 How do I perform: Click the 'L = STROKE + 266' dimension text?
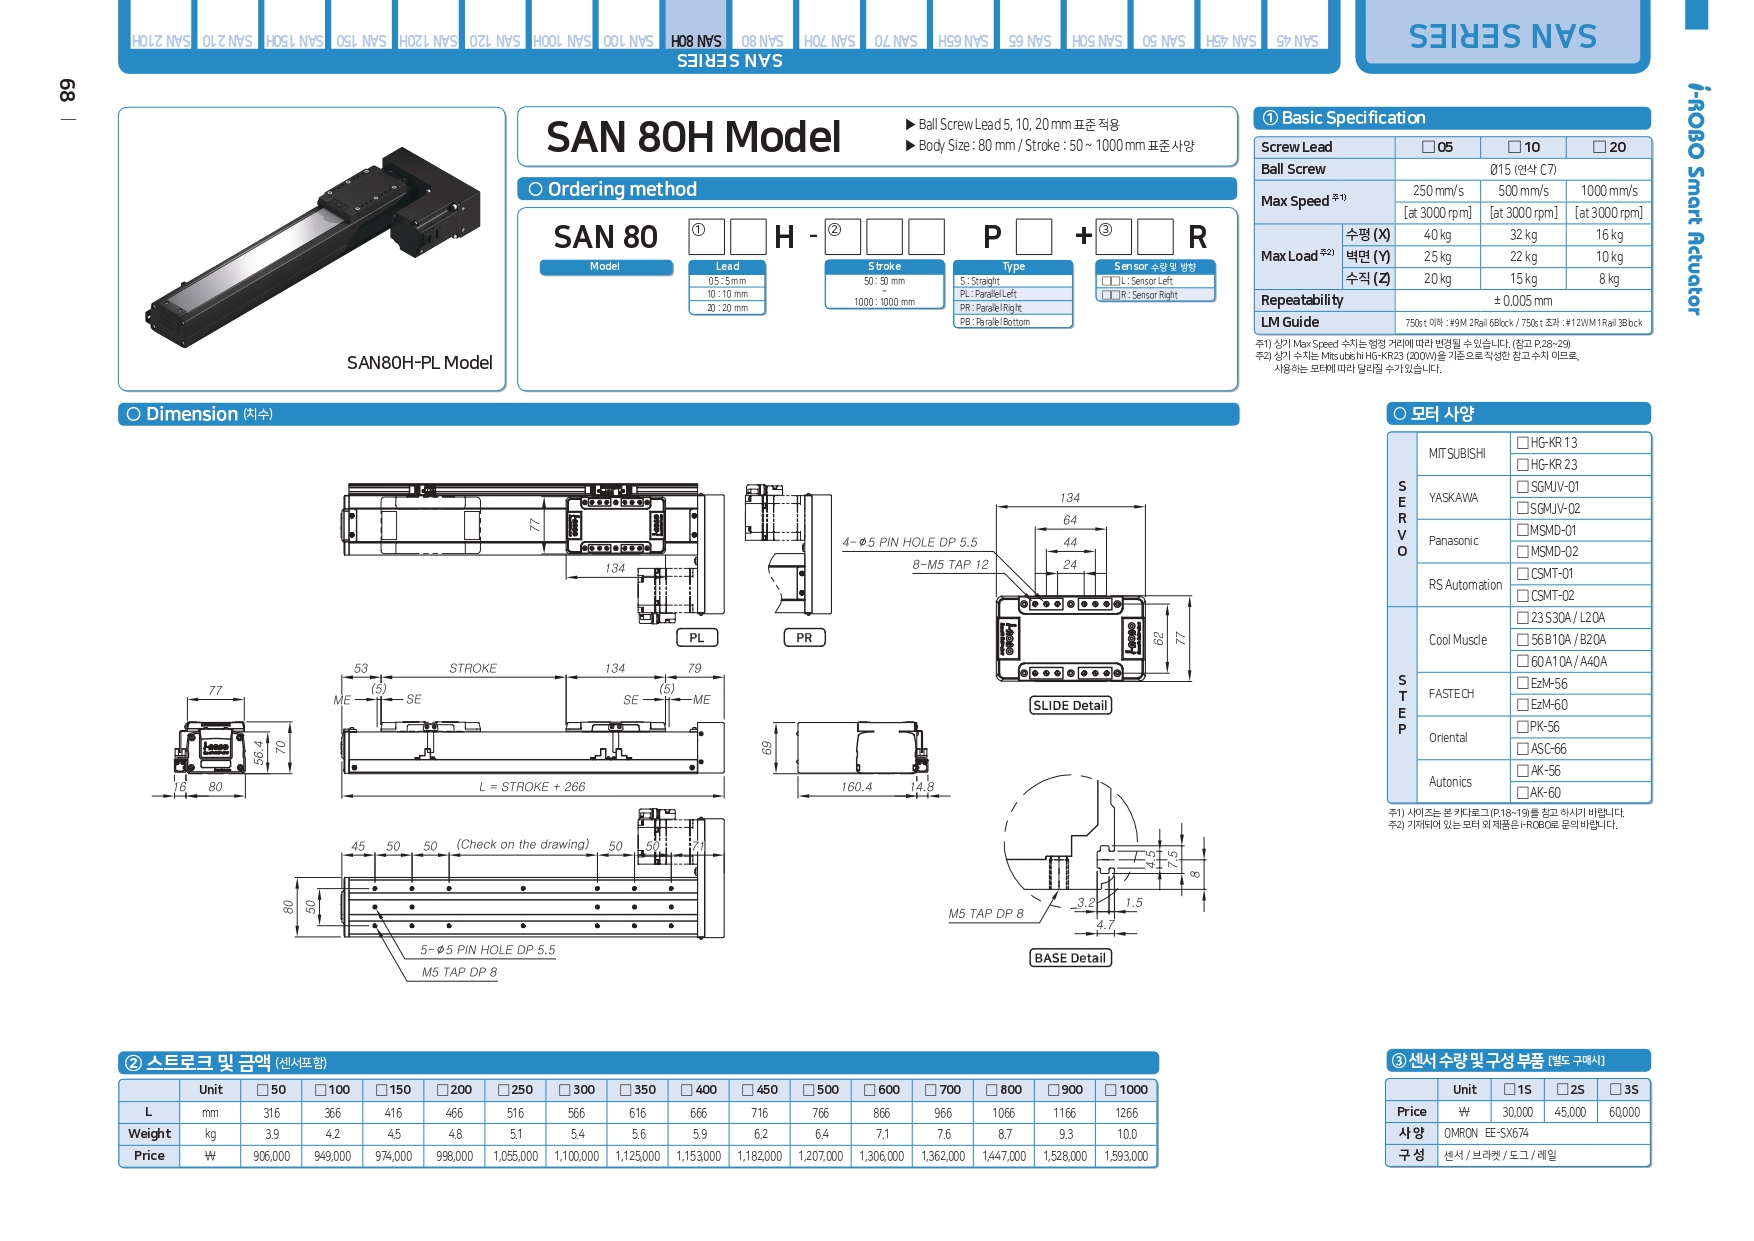tap(532, 787)
